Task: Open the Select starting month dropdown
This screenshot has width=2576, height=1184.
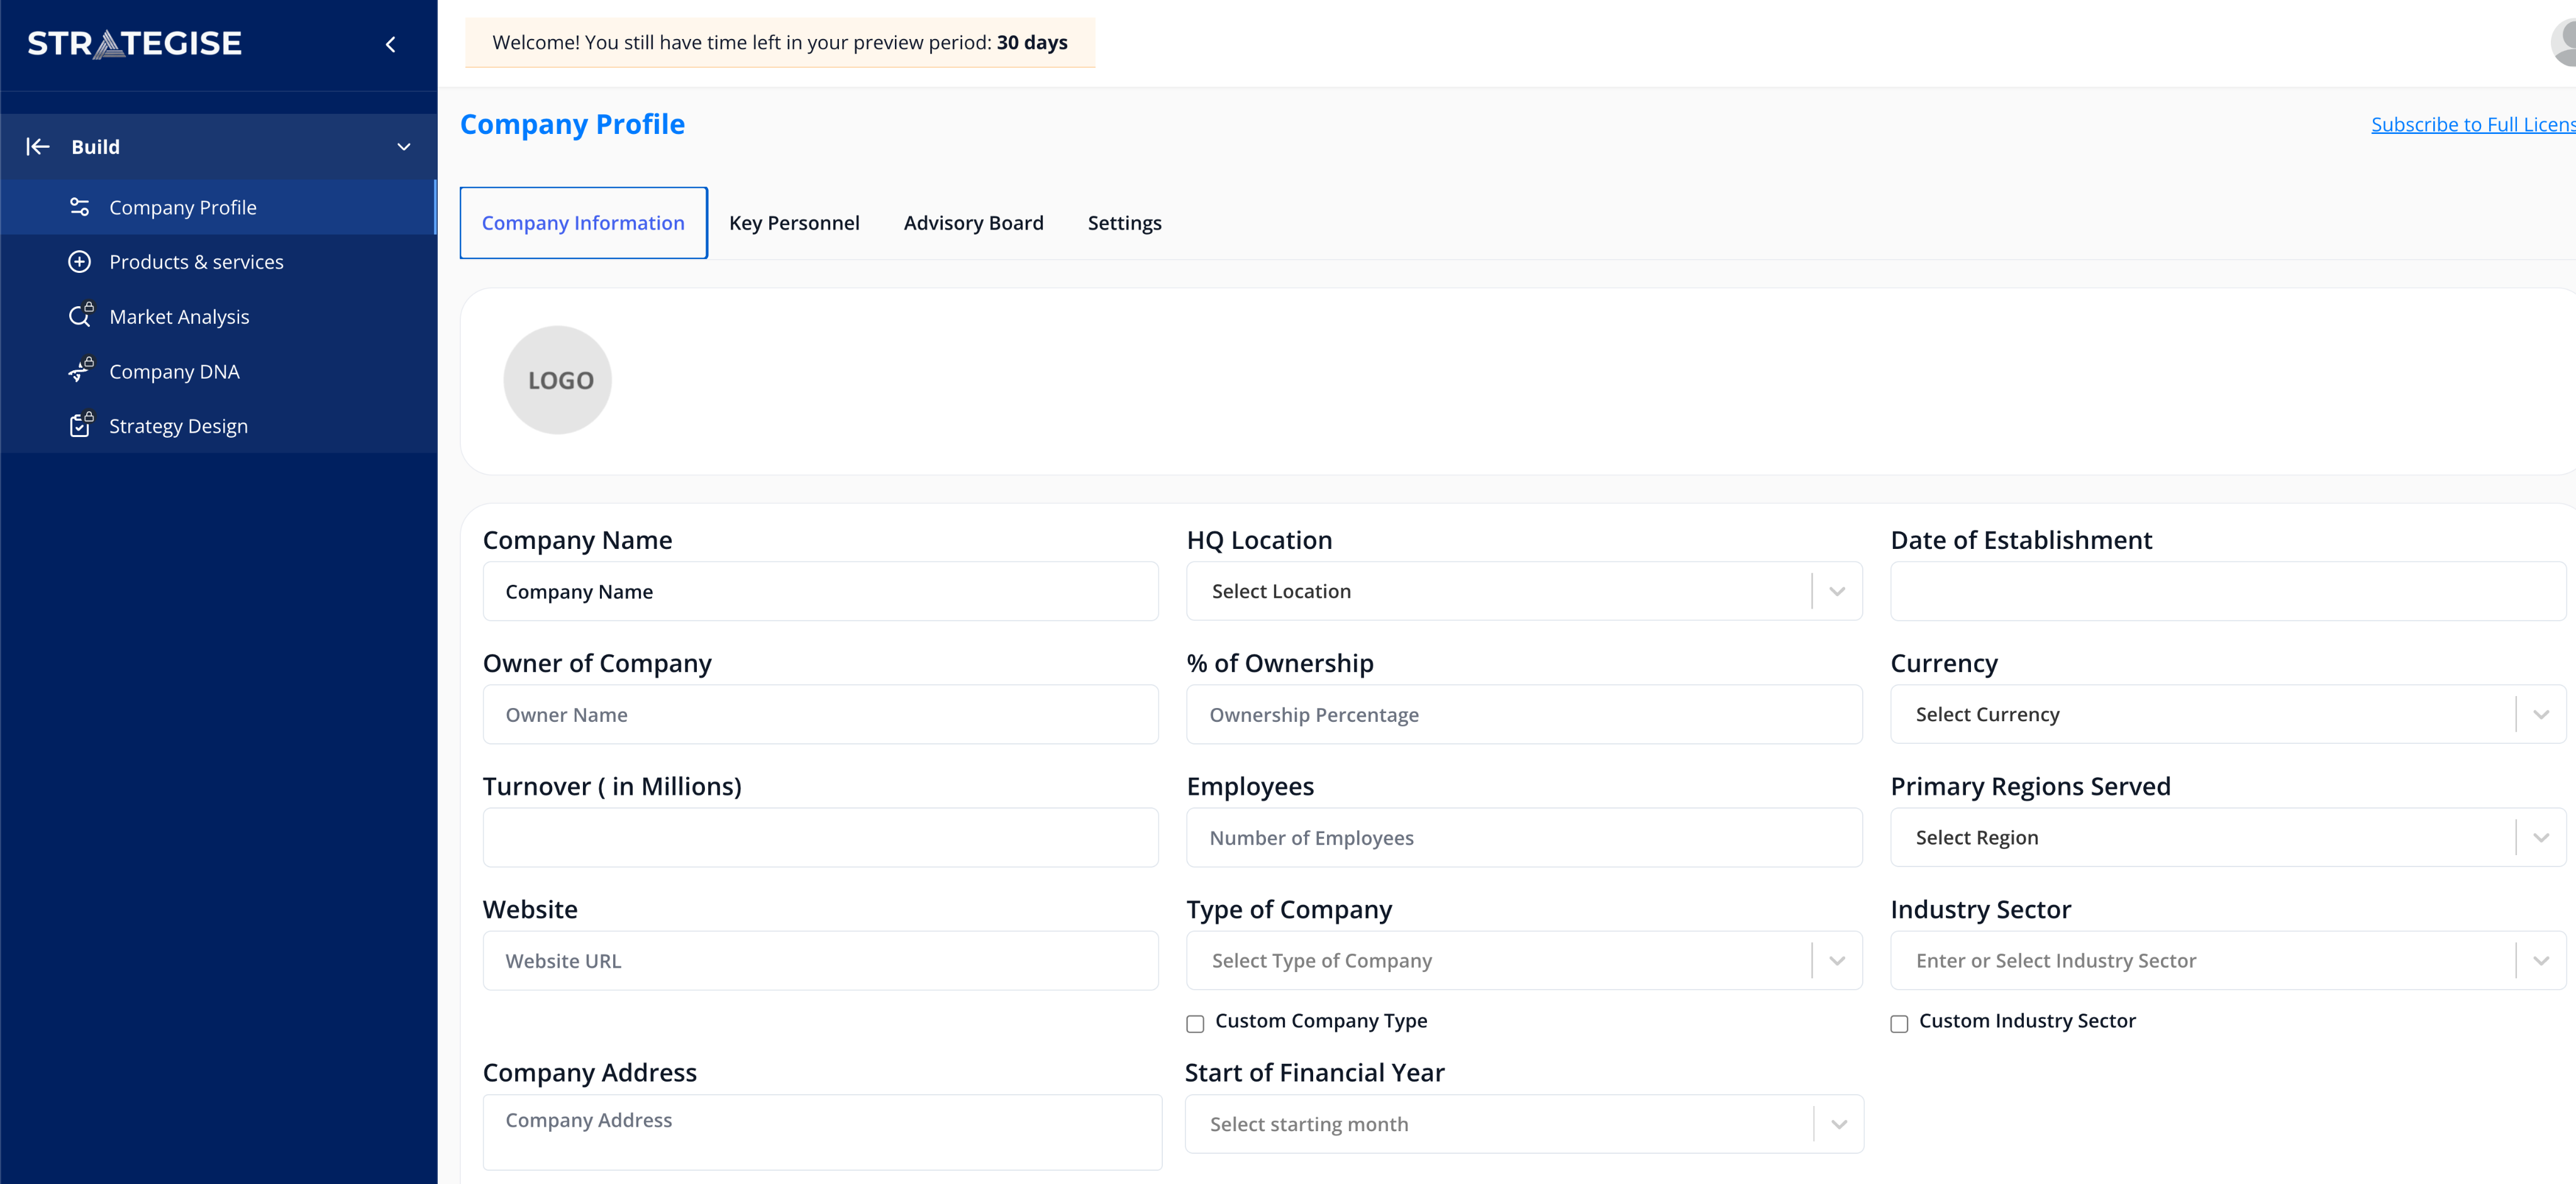Action: [1838, 1124]
